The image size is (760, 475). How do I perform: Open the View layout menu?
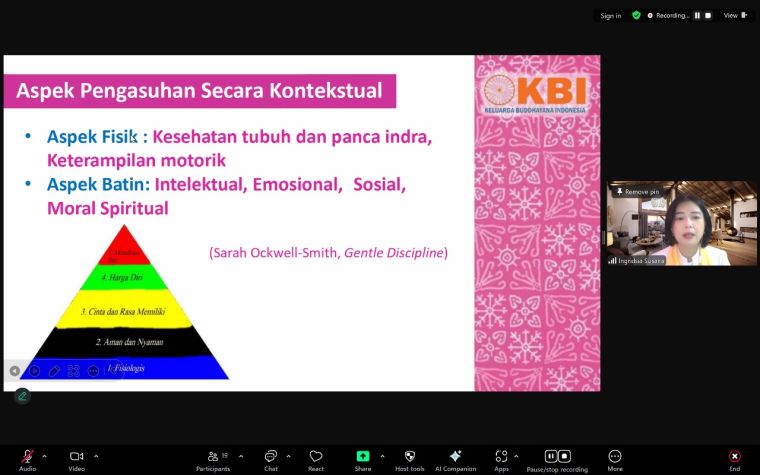[x=734, y=15]
